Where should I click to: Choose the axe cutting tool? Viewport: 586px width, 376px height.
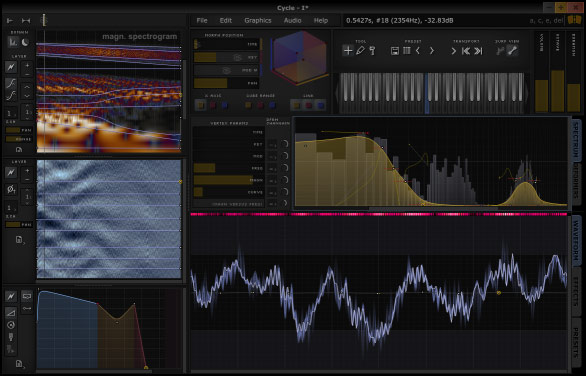pos(372,50)
